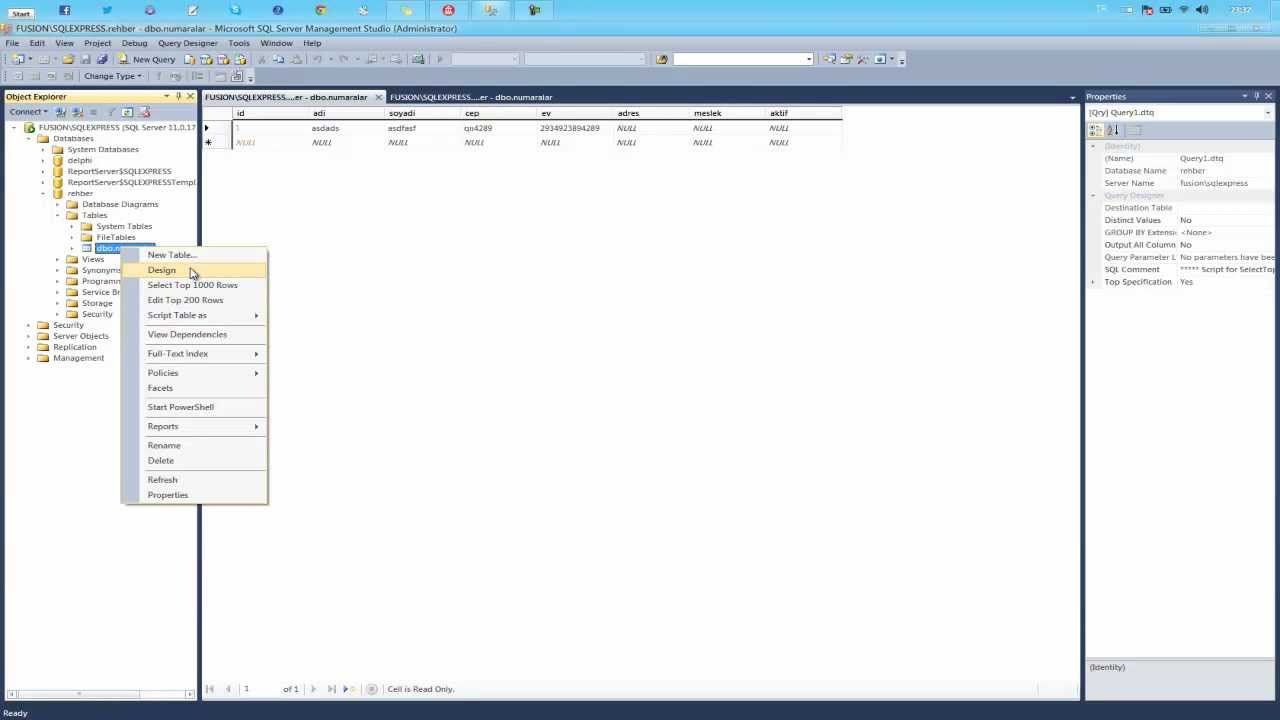Screen dimensions: 1280x720
Task: Expand the Database Diagrams folder
Action: [x=58, y=204]
